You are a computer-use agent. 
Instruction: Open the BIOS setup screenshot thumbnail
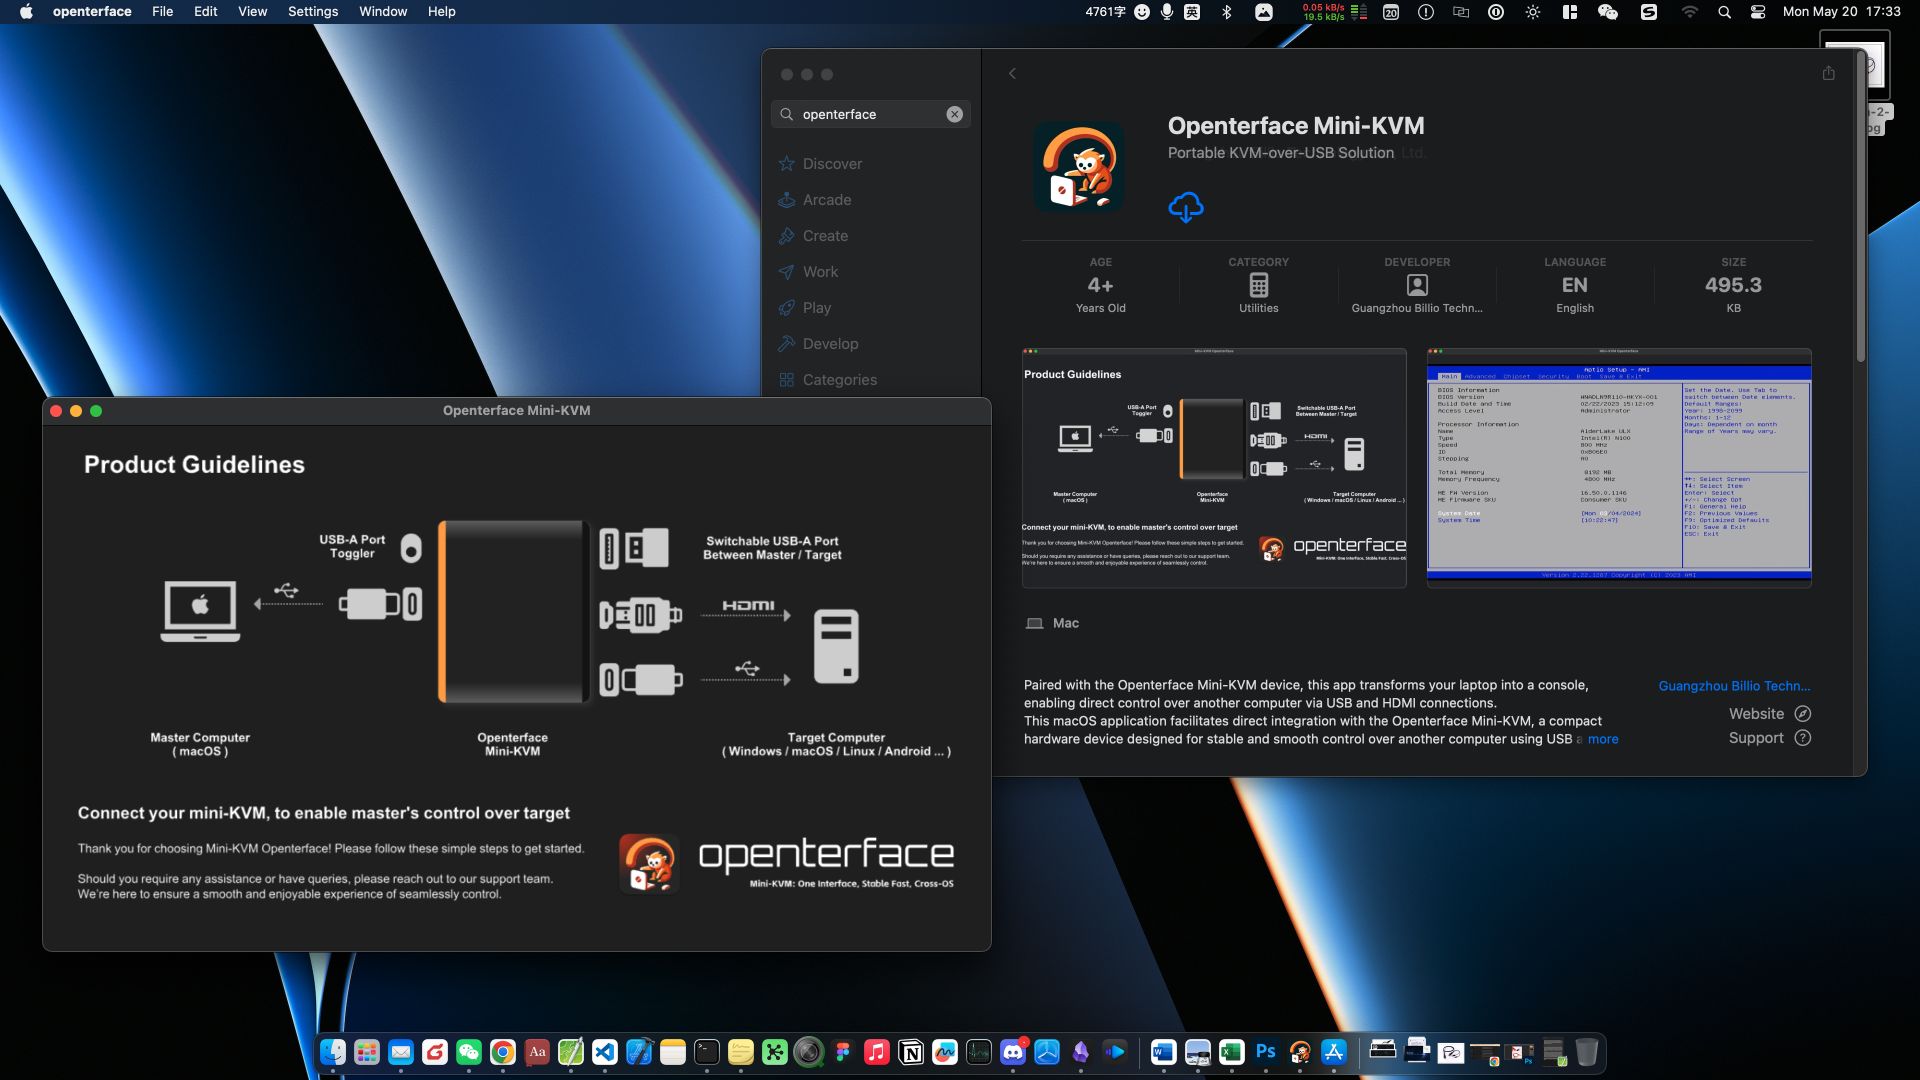tap(1619, 467)
